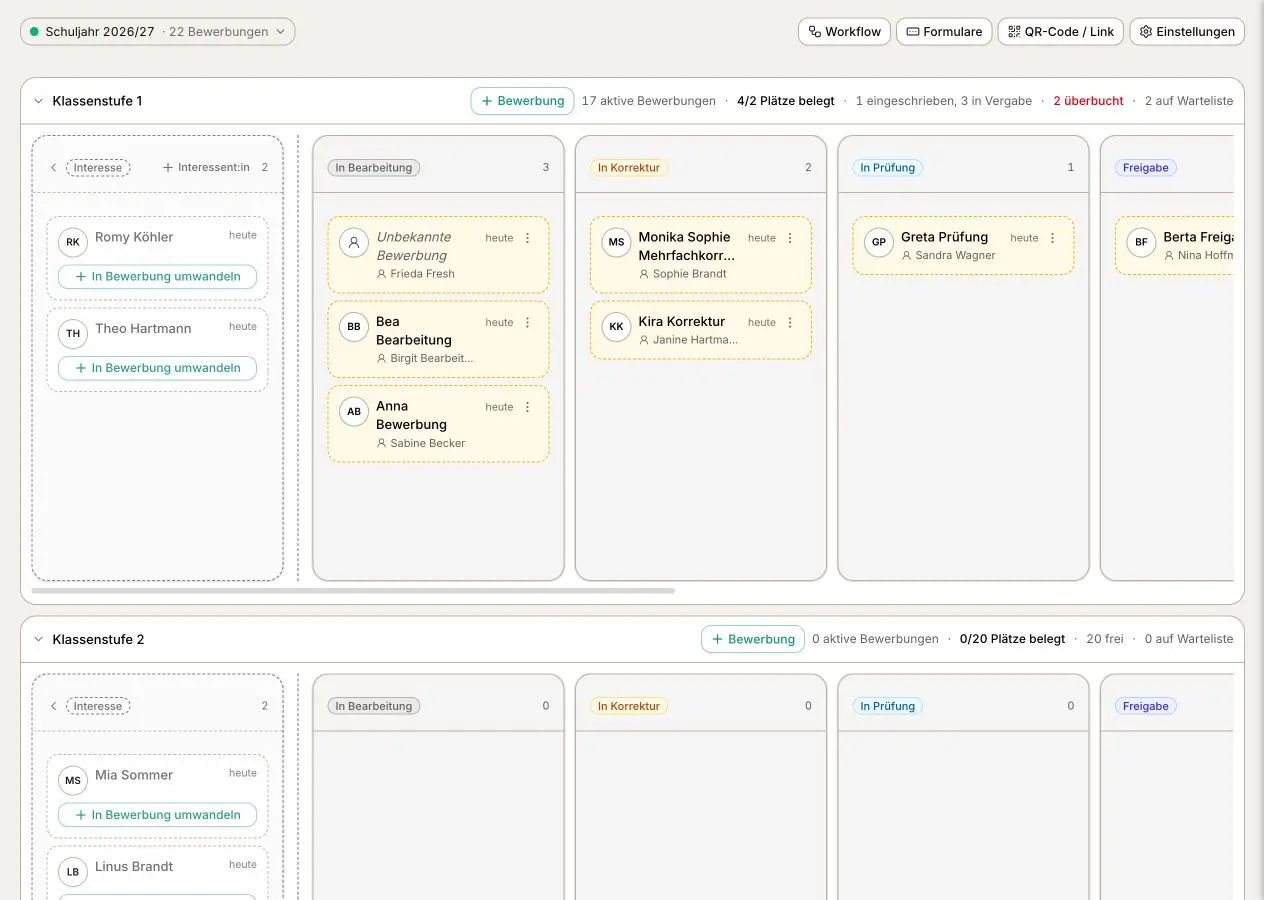Open kebab menu on Unbekannte Bewerbung card
Image resolution: width=1264 pixels, height=900 pixels.
(x=528, y=238)
